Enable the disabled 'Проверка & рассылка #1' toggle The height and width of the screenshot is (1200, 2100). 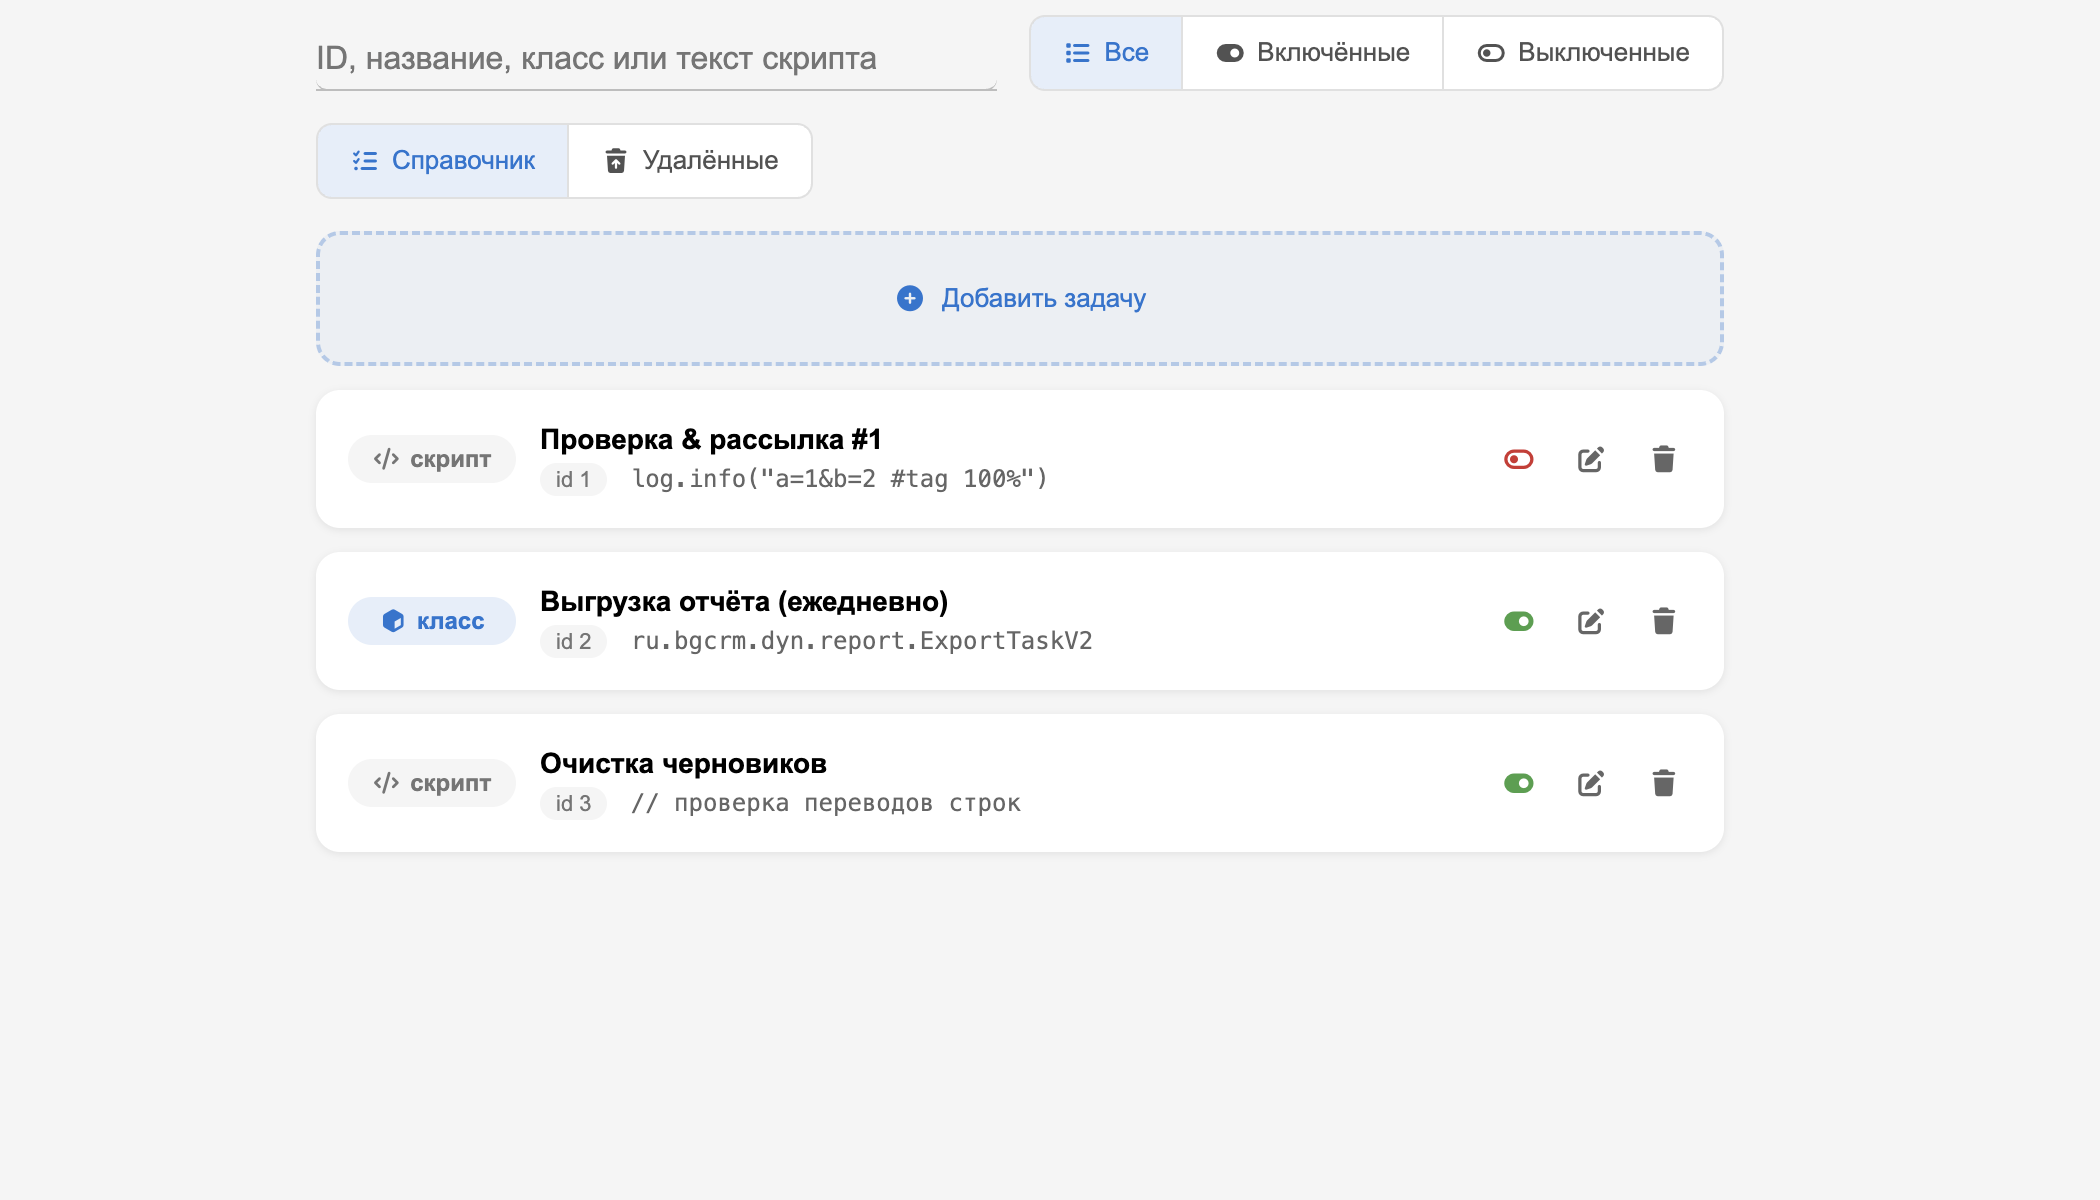point(1519,459)
